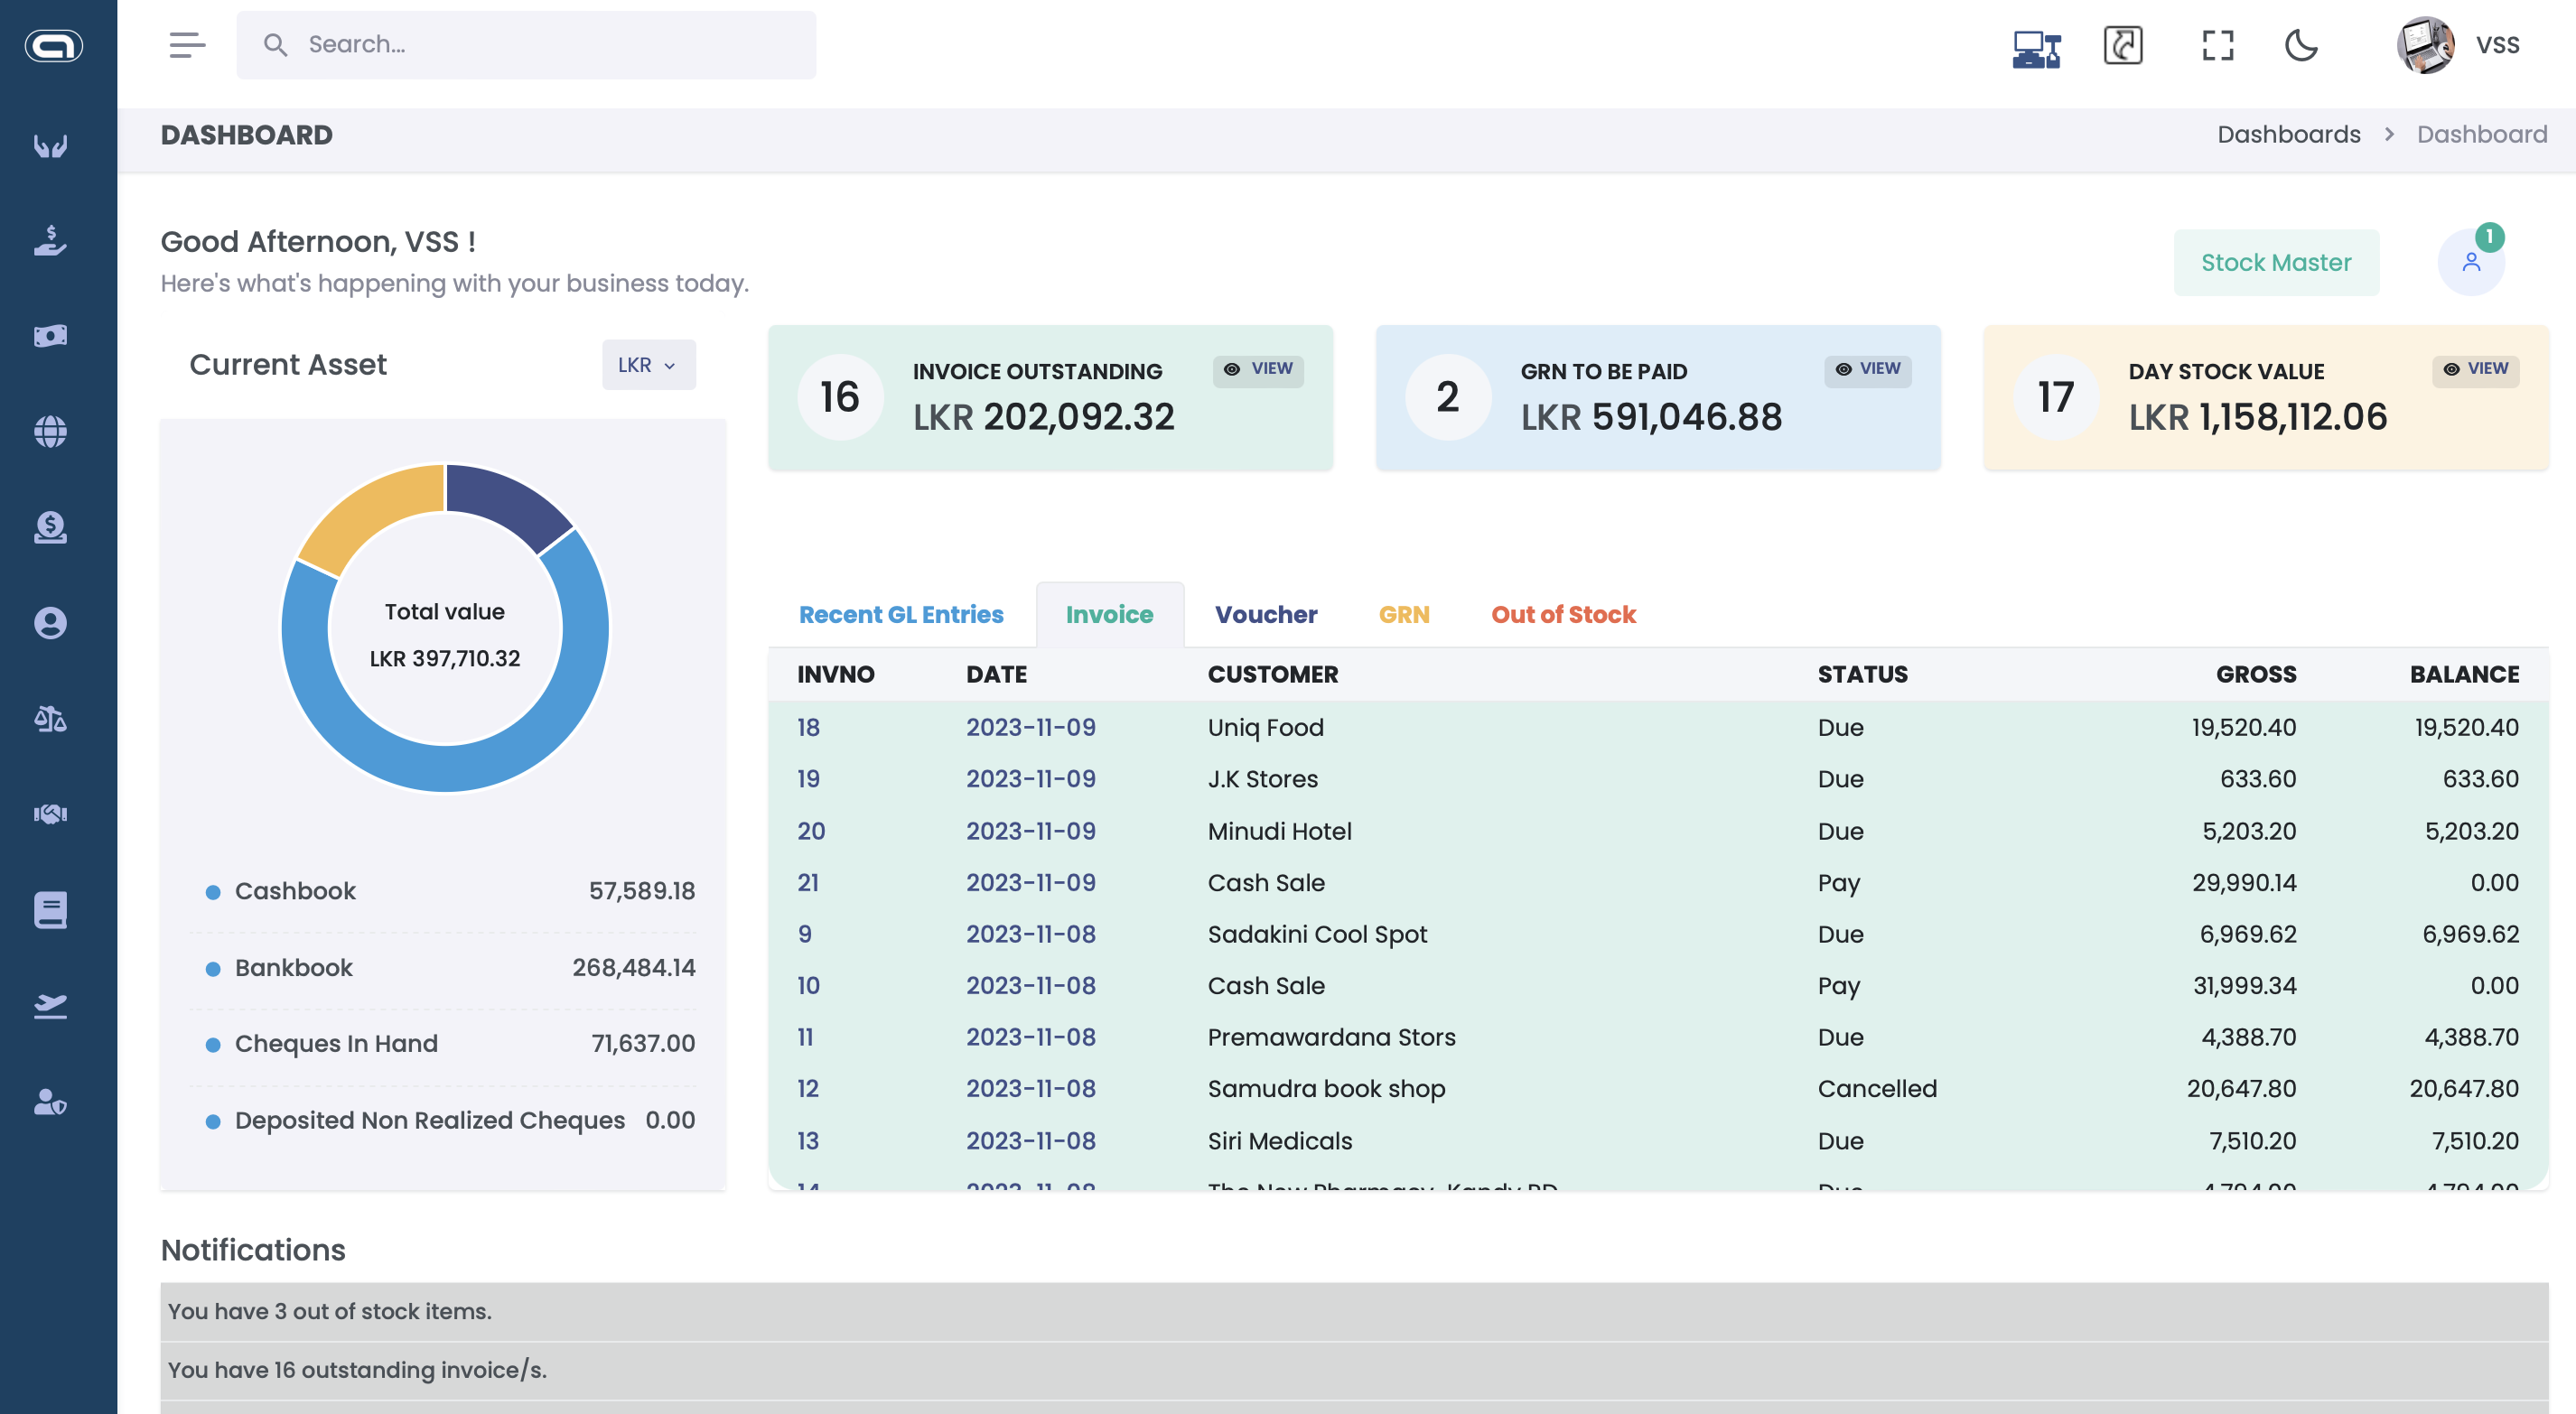Open the POS terminal icon in header

coord(2036,47)
